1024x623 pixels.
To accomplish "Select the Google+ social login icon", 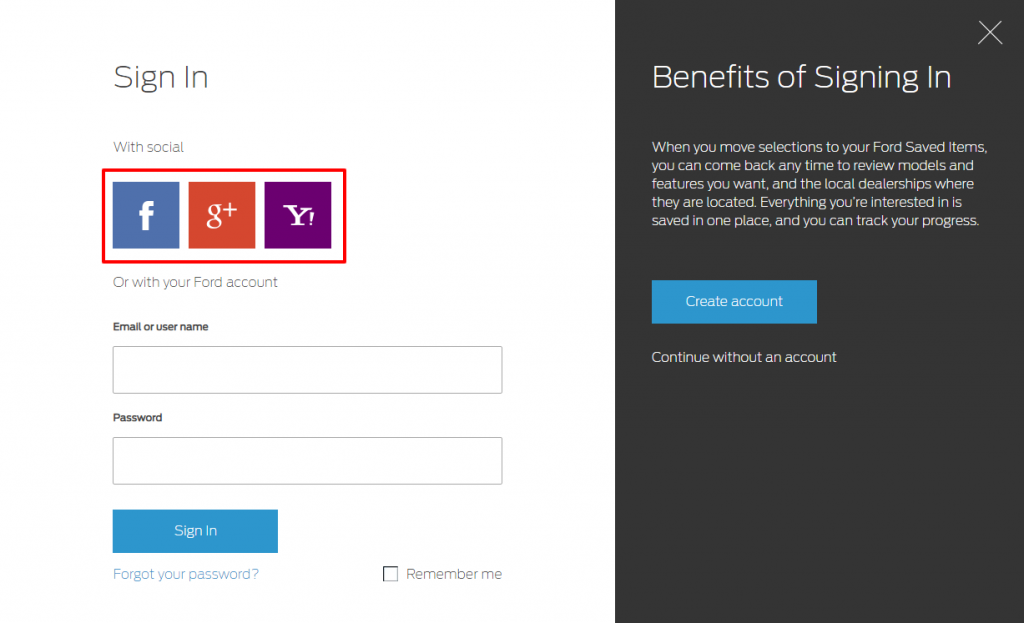I will click(222, 215).
